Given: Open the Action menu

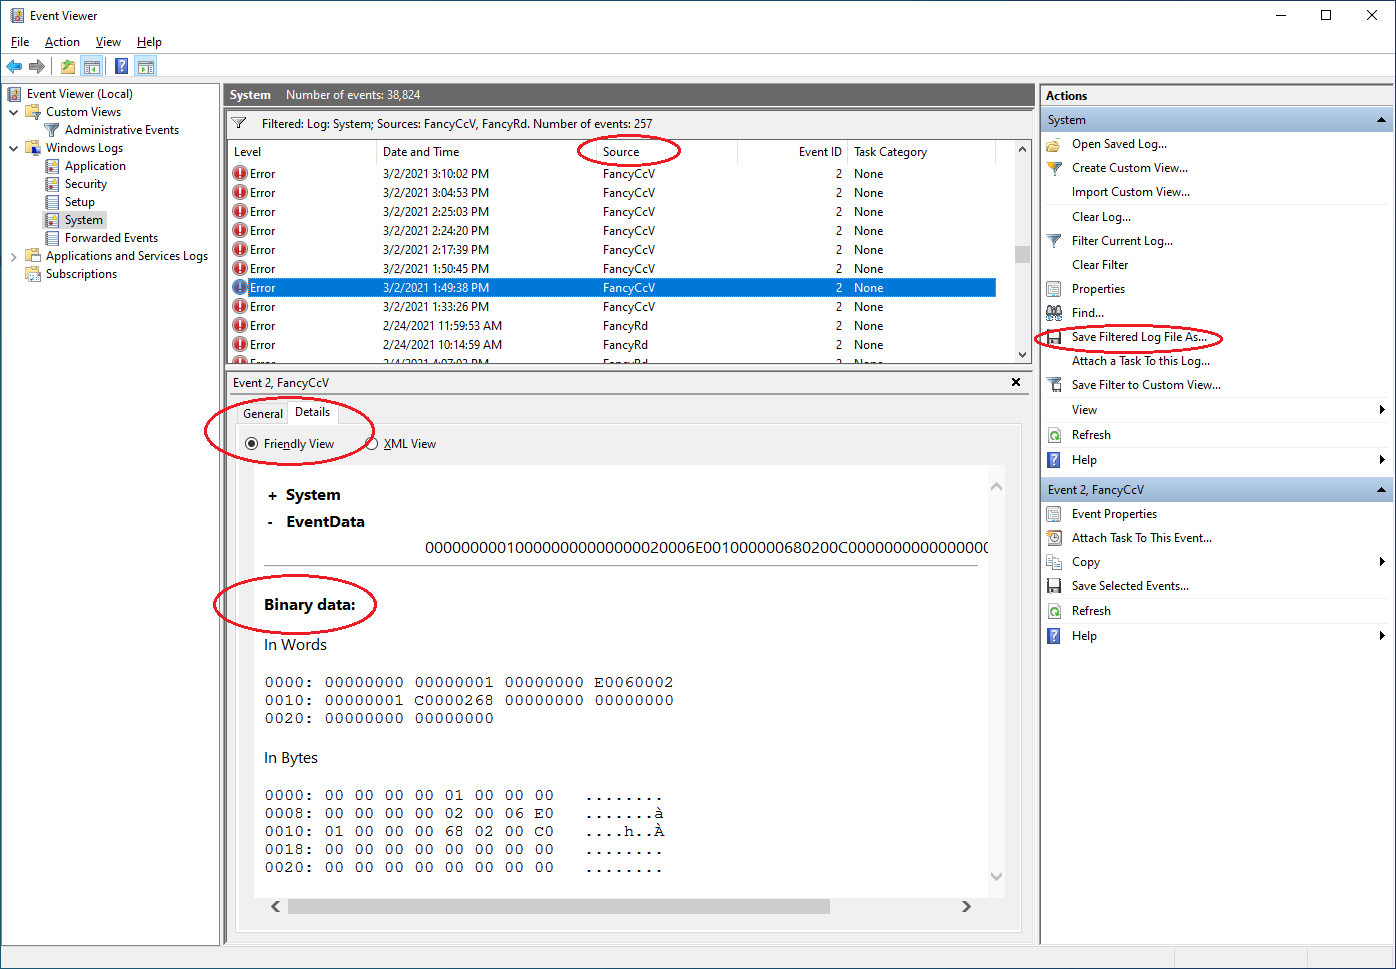Looking at the screenshot, I should point(62,42).
